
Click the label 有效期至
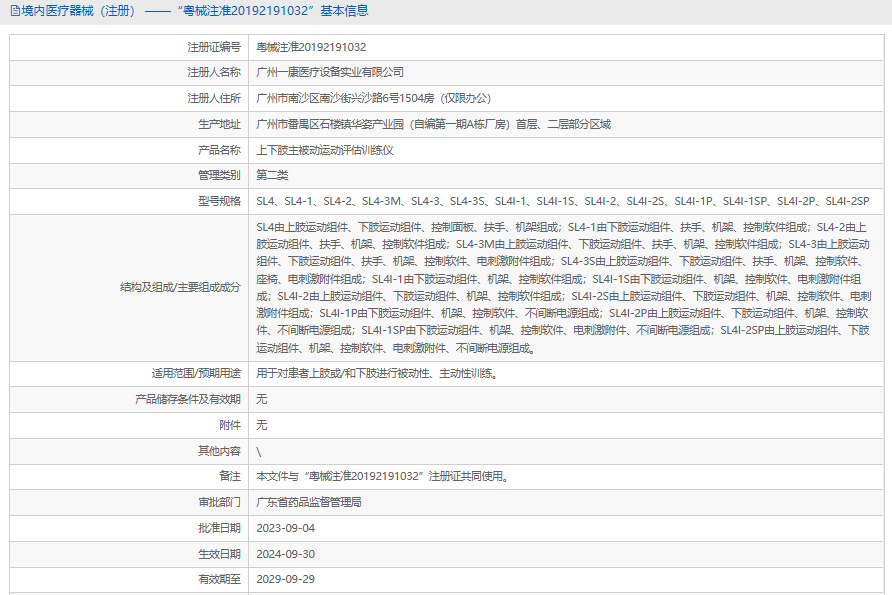219,579
